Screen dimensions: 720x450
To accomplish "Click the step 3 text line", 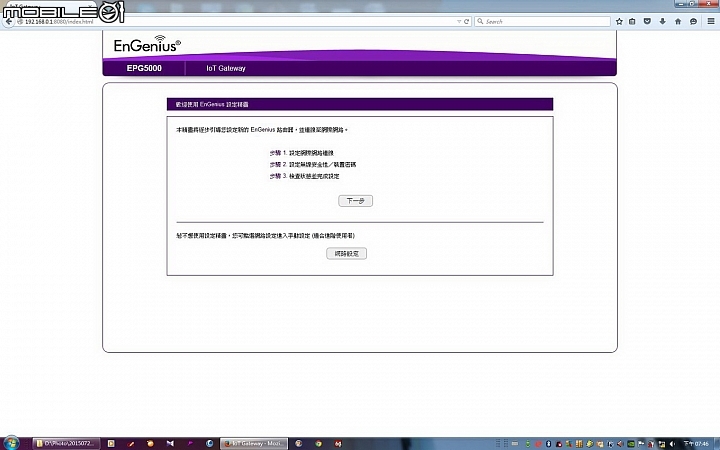I will 304,176.
